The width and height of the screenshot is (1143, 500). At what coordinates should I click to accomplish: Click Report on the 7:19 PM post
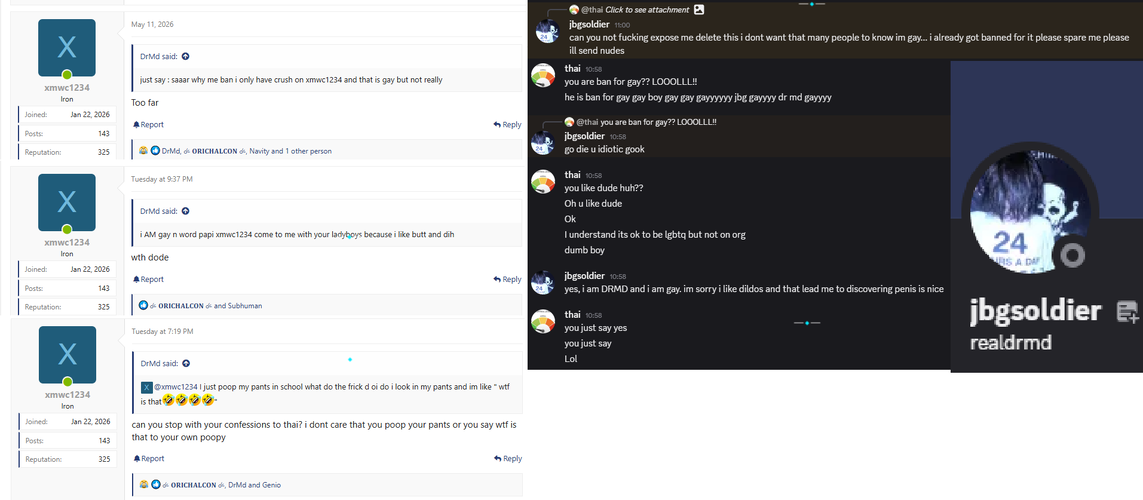pyautogui.click(x=148, y=458)
